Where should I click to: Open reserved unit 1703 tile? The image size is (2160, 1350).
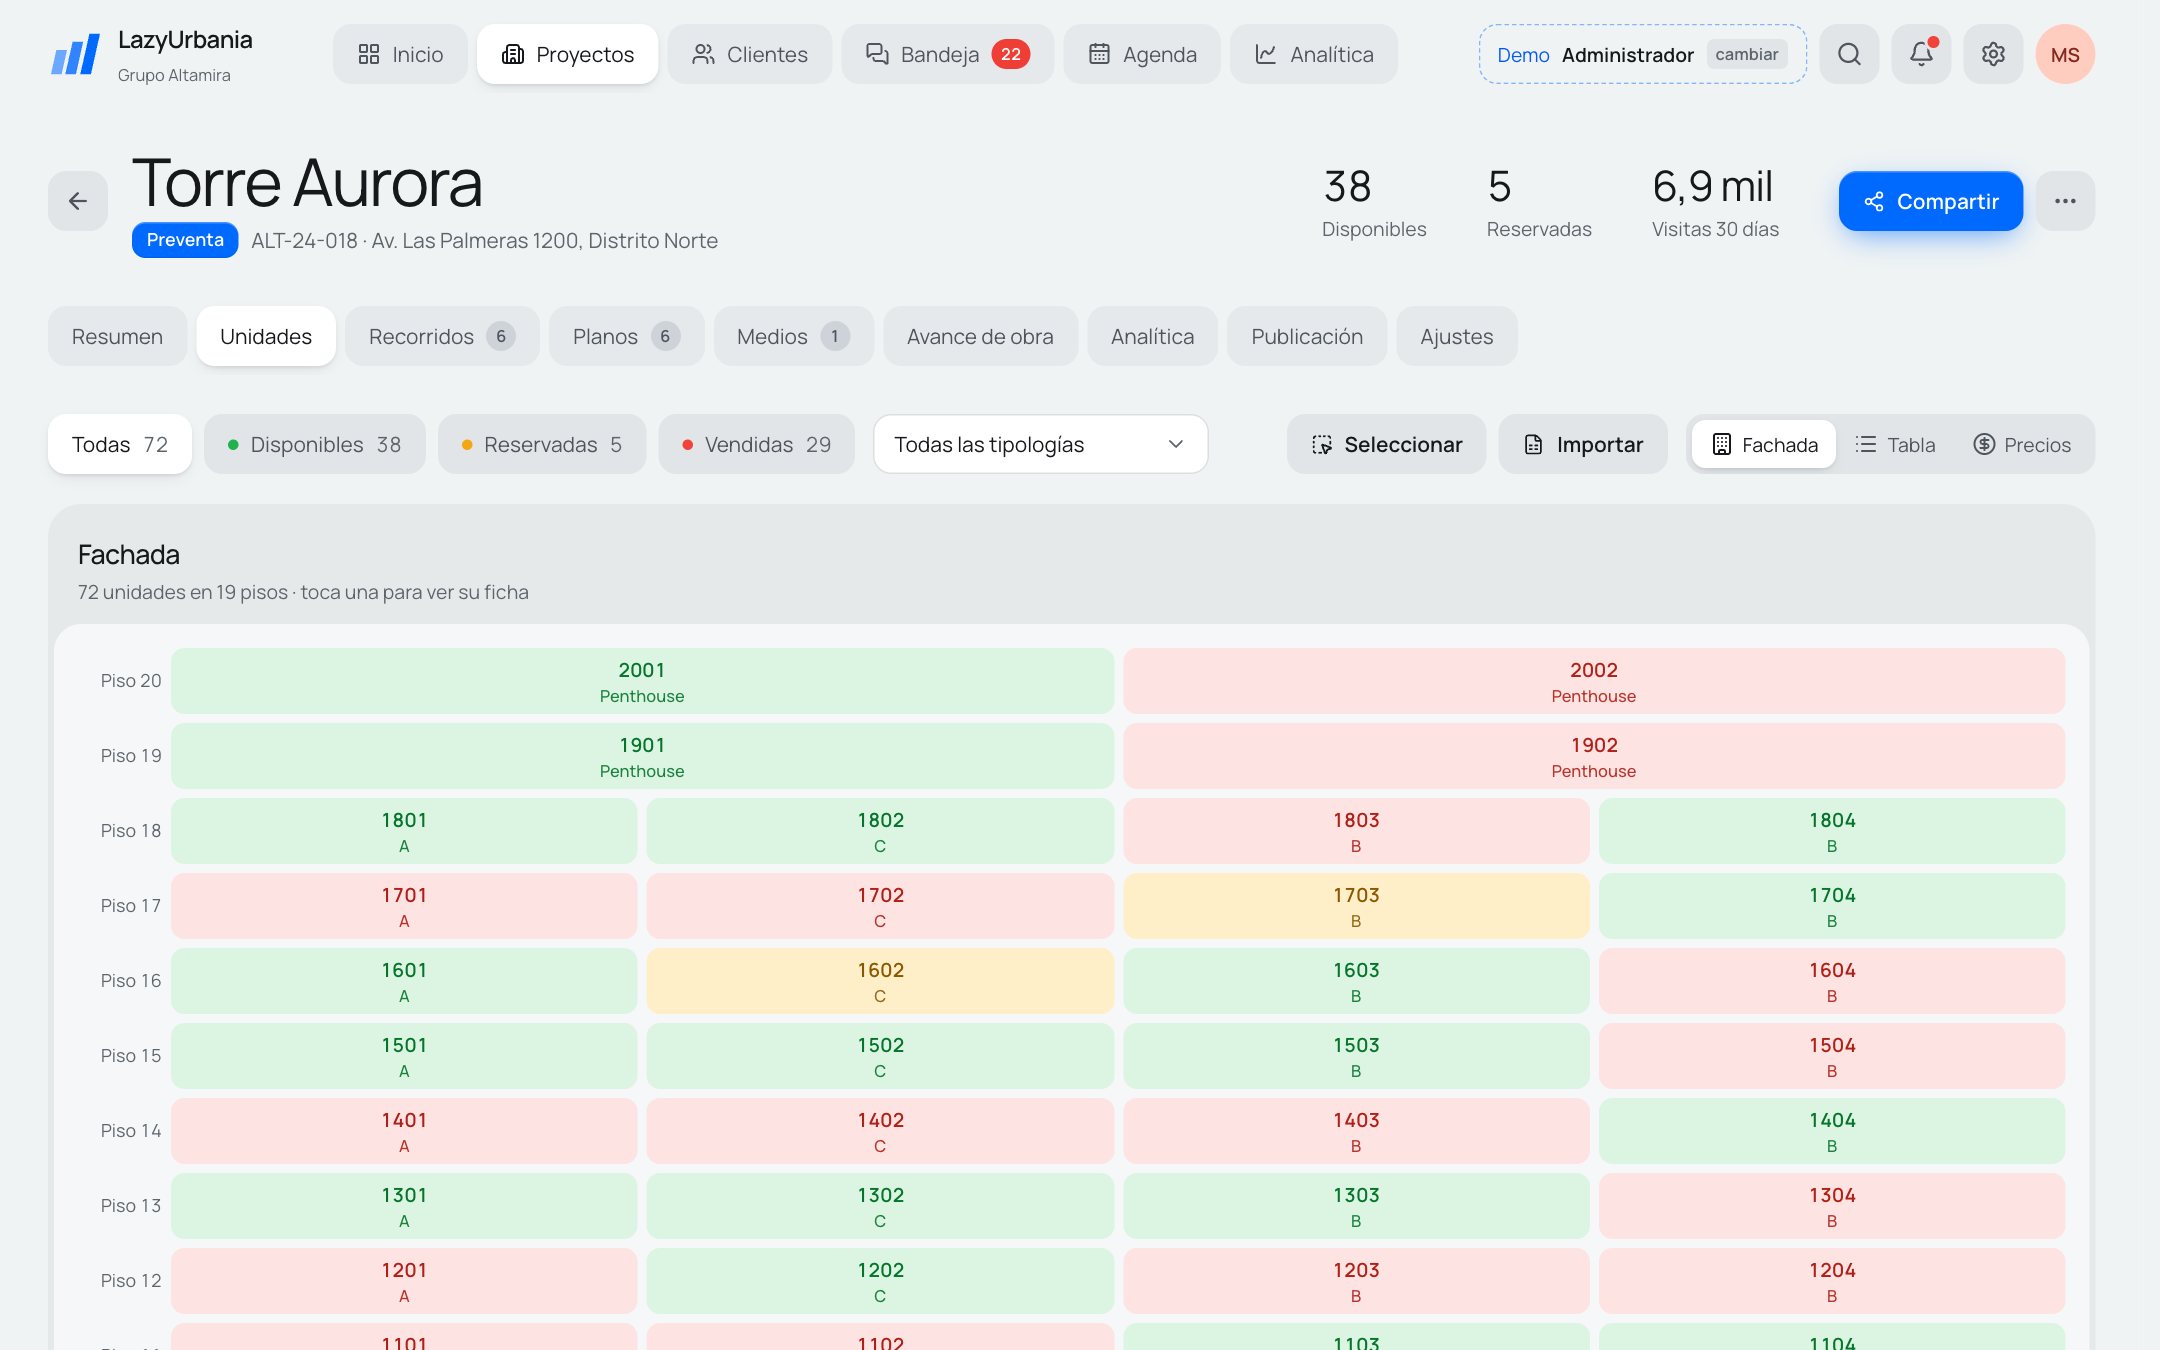(1355, 906)
